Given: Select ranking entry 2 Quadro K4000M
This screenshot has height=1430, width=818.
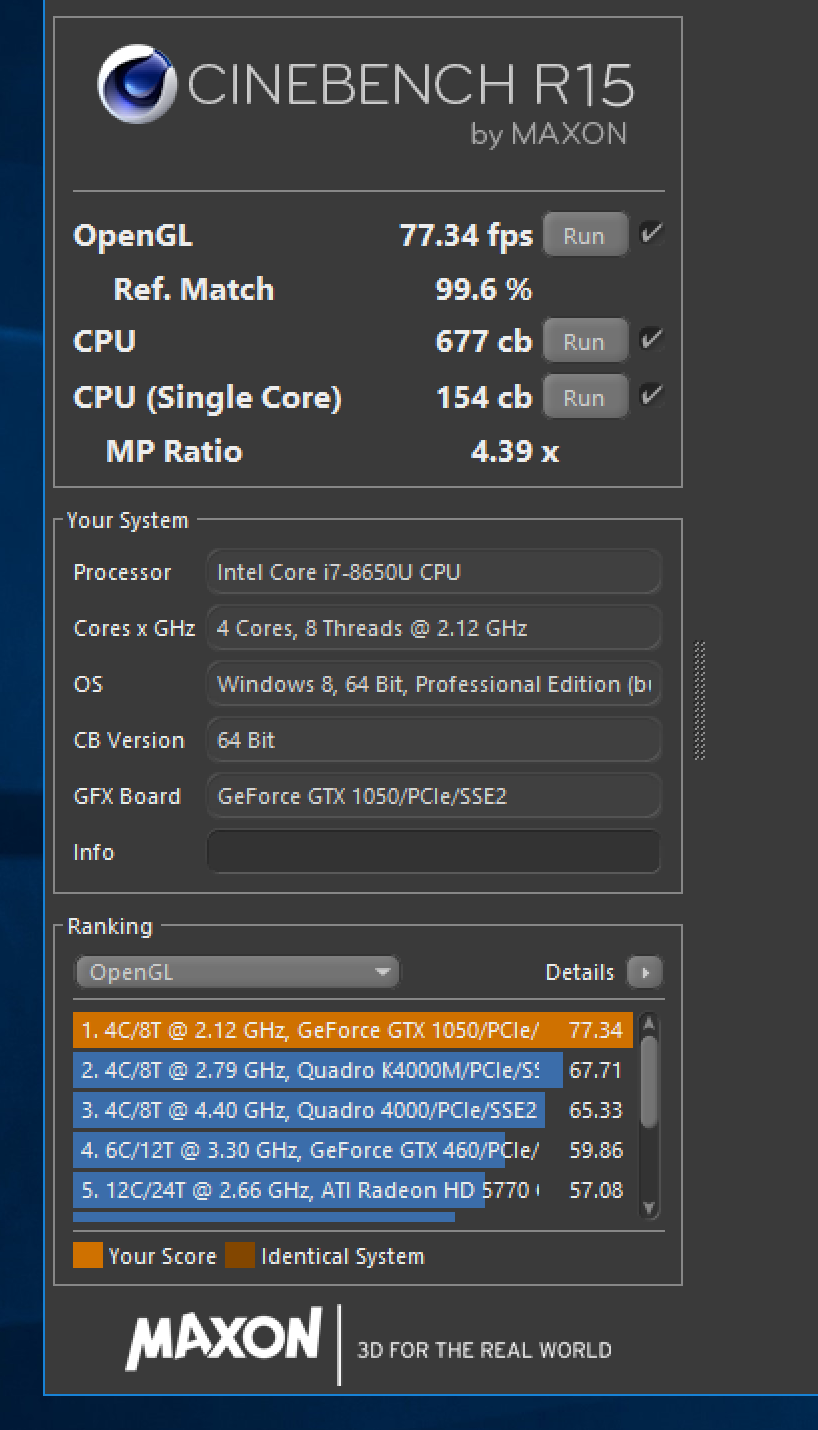Looking at the screenshot, I should click(353, 1070).
